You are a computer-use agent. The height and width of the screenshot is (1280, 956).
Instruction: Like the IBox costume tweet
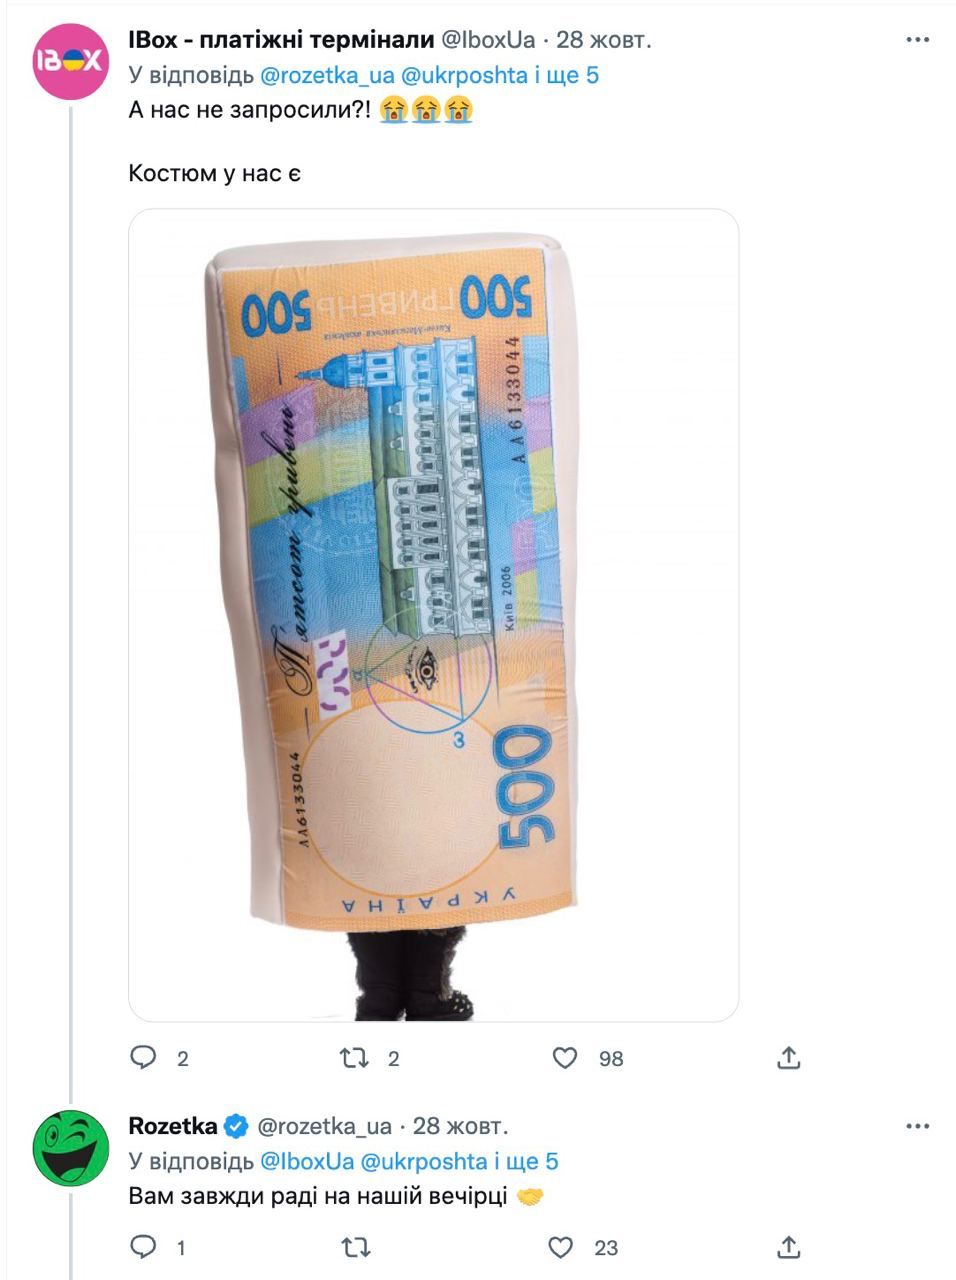[x=565, y=1057]
